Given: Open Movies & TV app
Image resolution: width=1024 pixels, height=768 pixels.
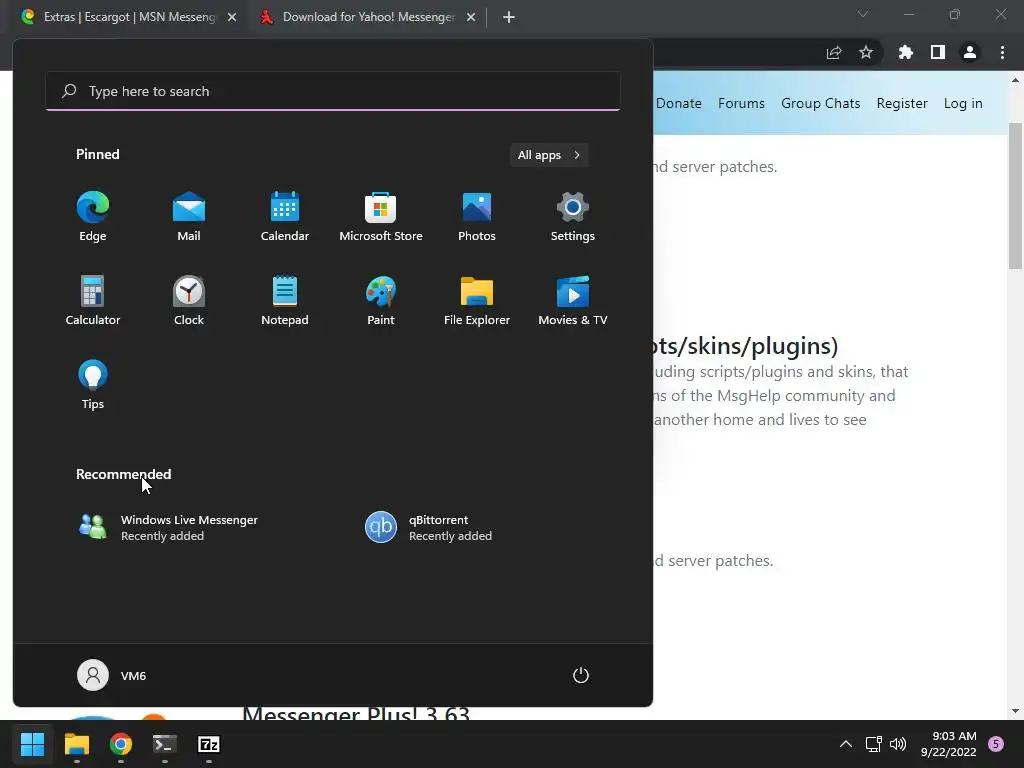Looking at the screenshot, I should (573, 301).
